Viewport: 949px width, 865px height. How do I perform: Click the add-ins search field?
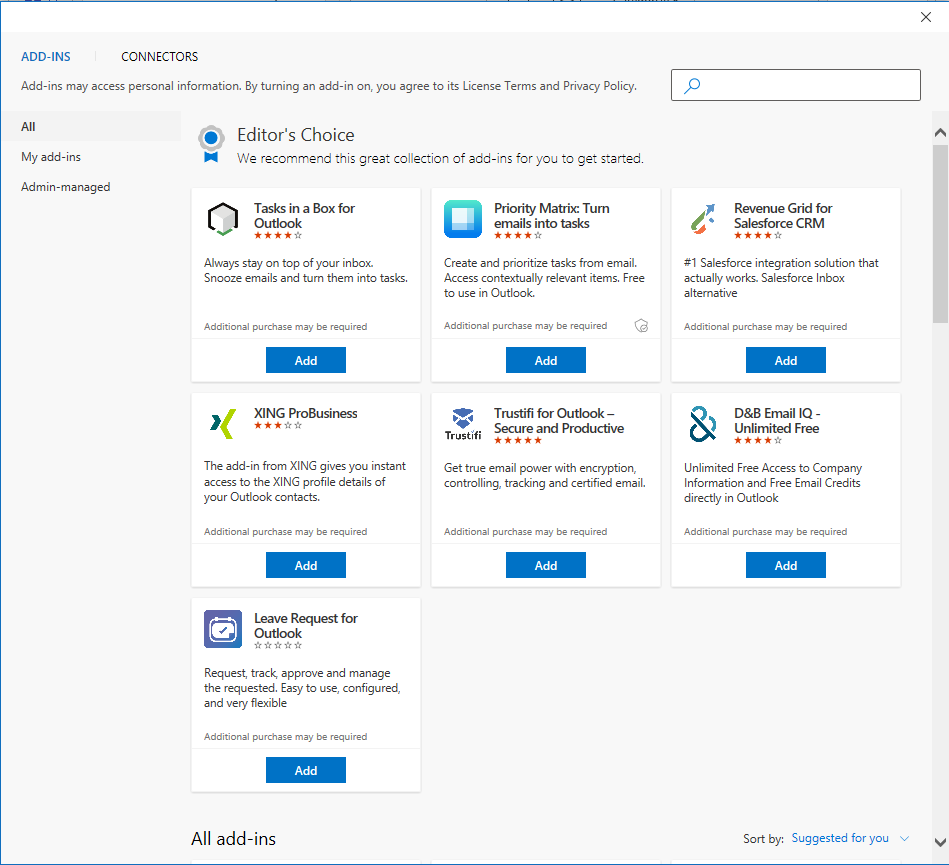796,85
